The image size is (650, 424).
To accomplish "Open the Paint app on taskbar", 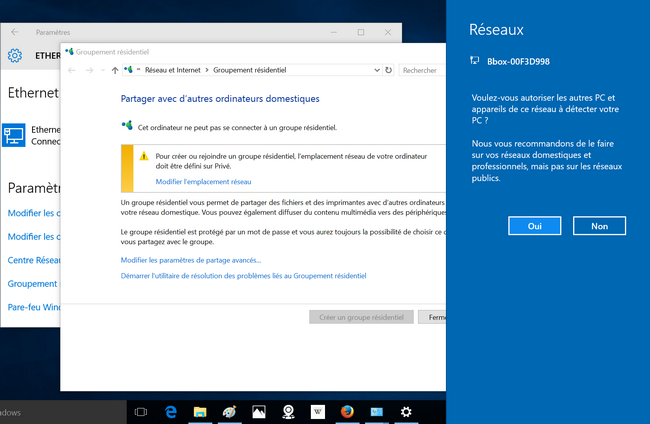I will click(x=229, y=412).
